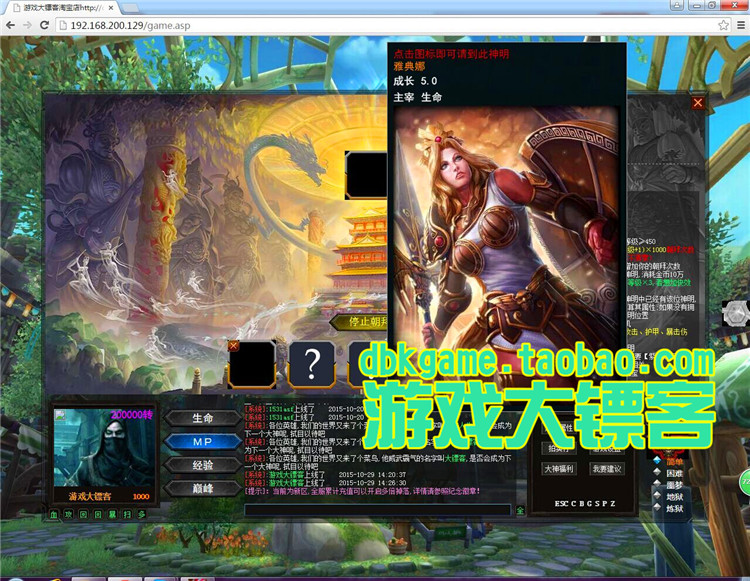Remove the deity with the small orange X on the slot
The image size is (750, 581).
tap(233, 345)
